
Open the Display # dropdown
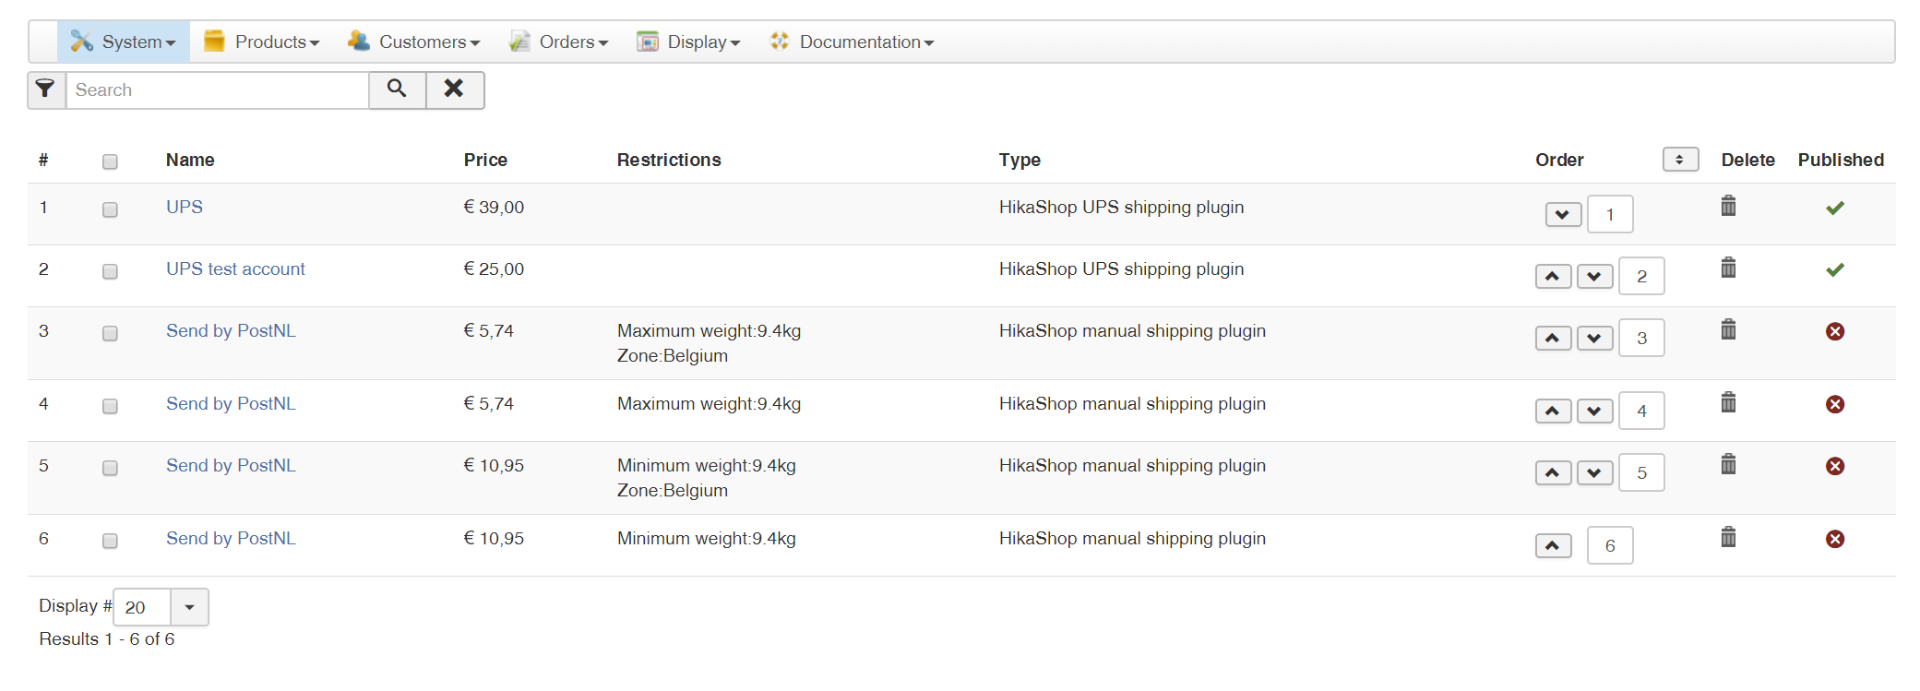point(189,607)
